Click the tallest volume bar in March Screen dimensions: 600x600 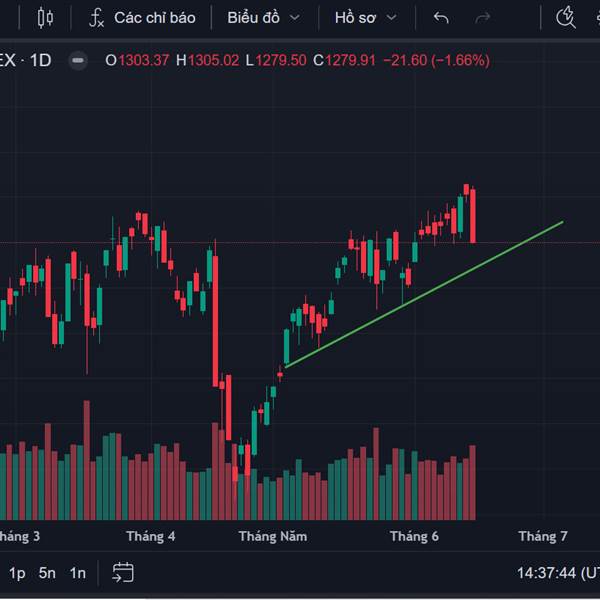point(87,460)
